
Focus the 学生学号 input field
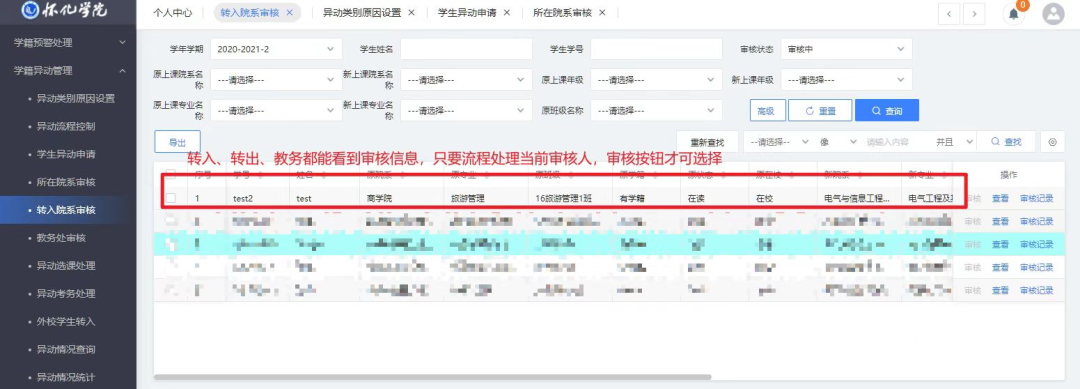click(x=656, y=50)
